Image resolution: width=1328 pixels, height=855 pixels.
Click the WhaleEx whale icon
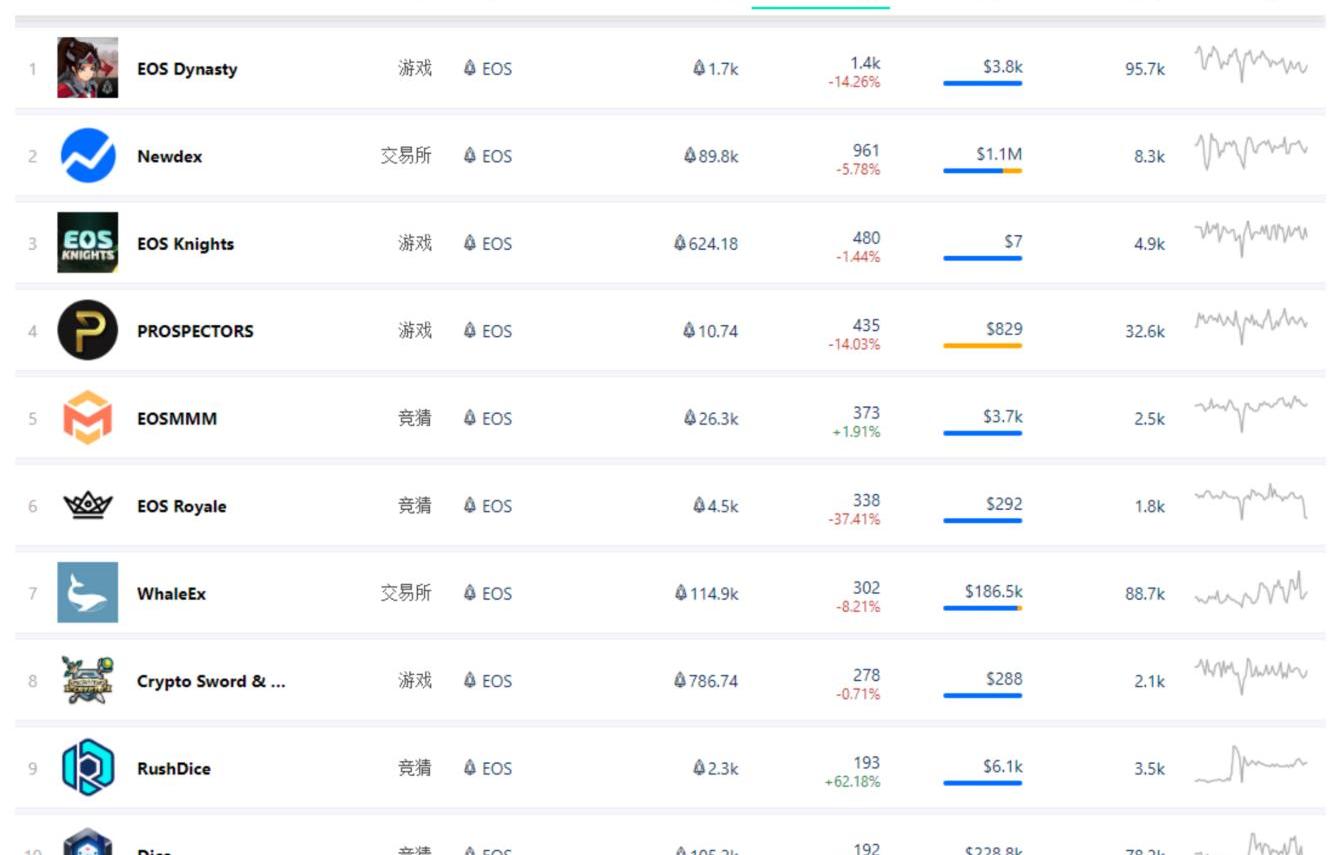click(87, 593)
